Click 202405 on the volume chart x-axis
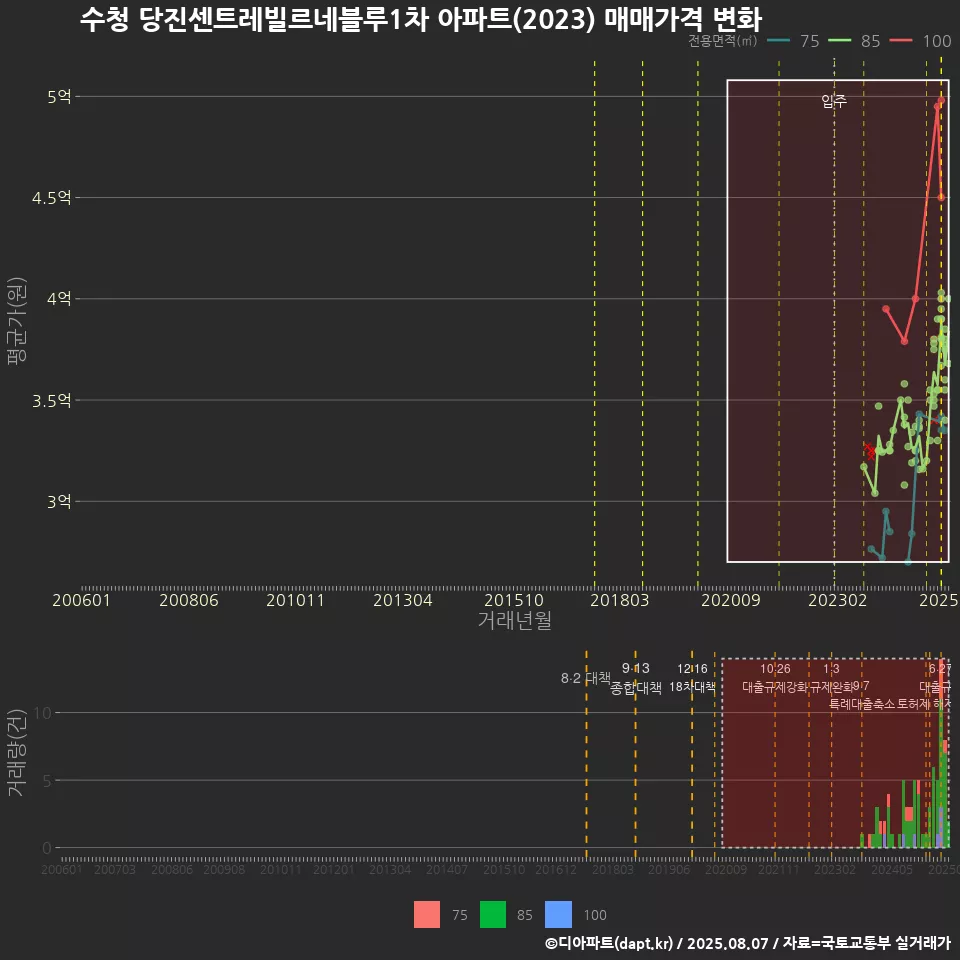Viewport: 960px width, 960px height. [892, 869]
